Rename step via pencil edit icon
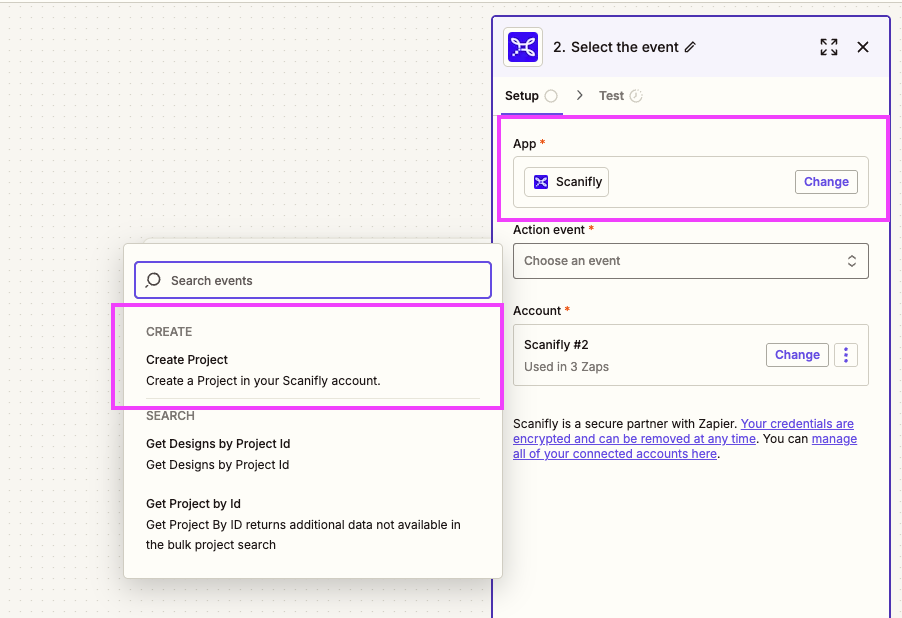This screenshot has height=618, width=902. click(690, 47)
